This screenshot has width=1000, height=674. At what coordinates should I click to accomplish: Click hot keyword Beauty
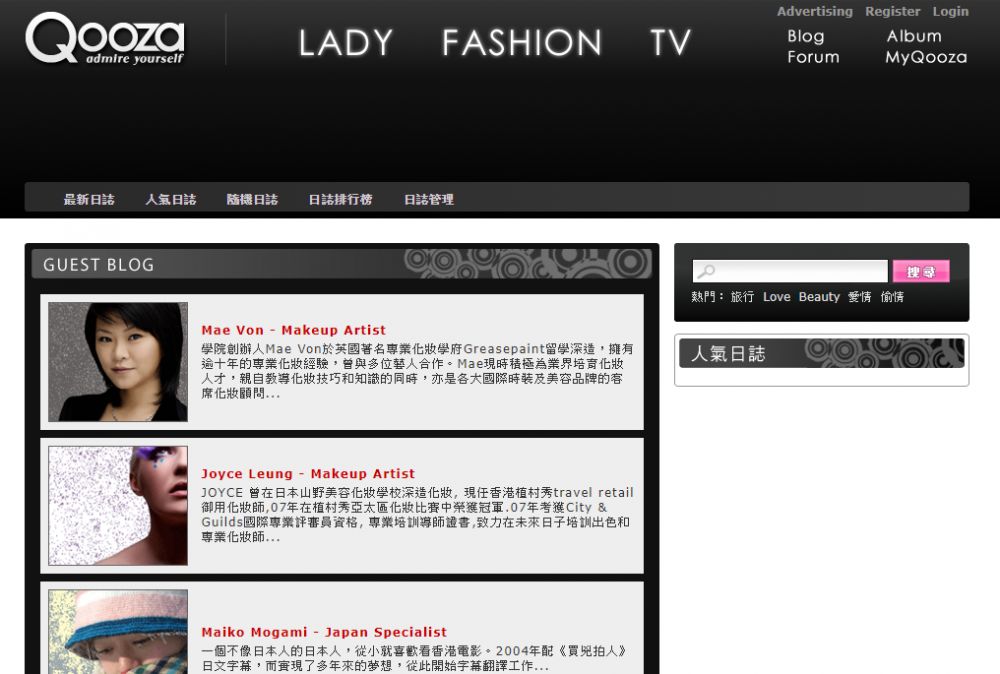(819, 297)
